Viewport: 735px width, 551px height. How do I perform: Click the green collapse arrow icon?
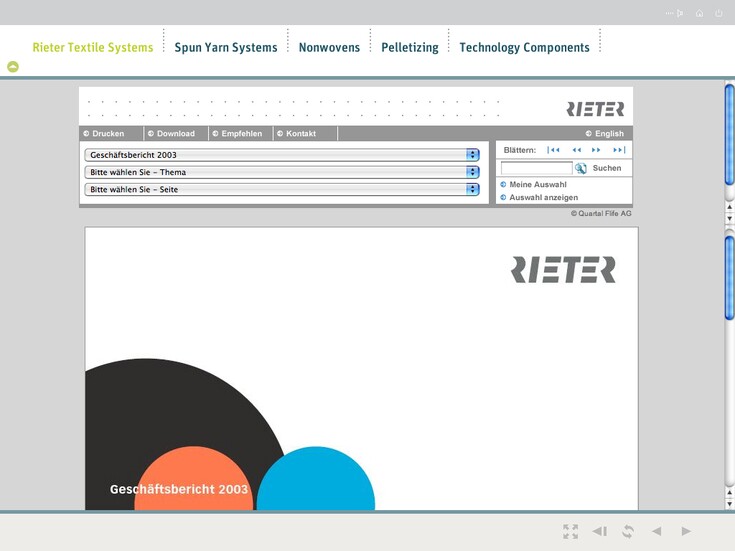(13, 67)
